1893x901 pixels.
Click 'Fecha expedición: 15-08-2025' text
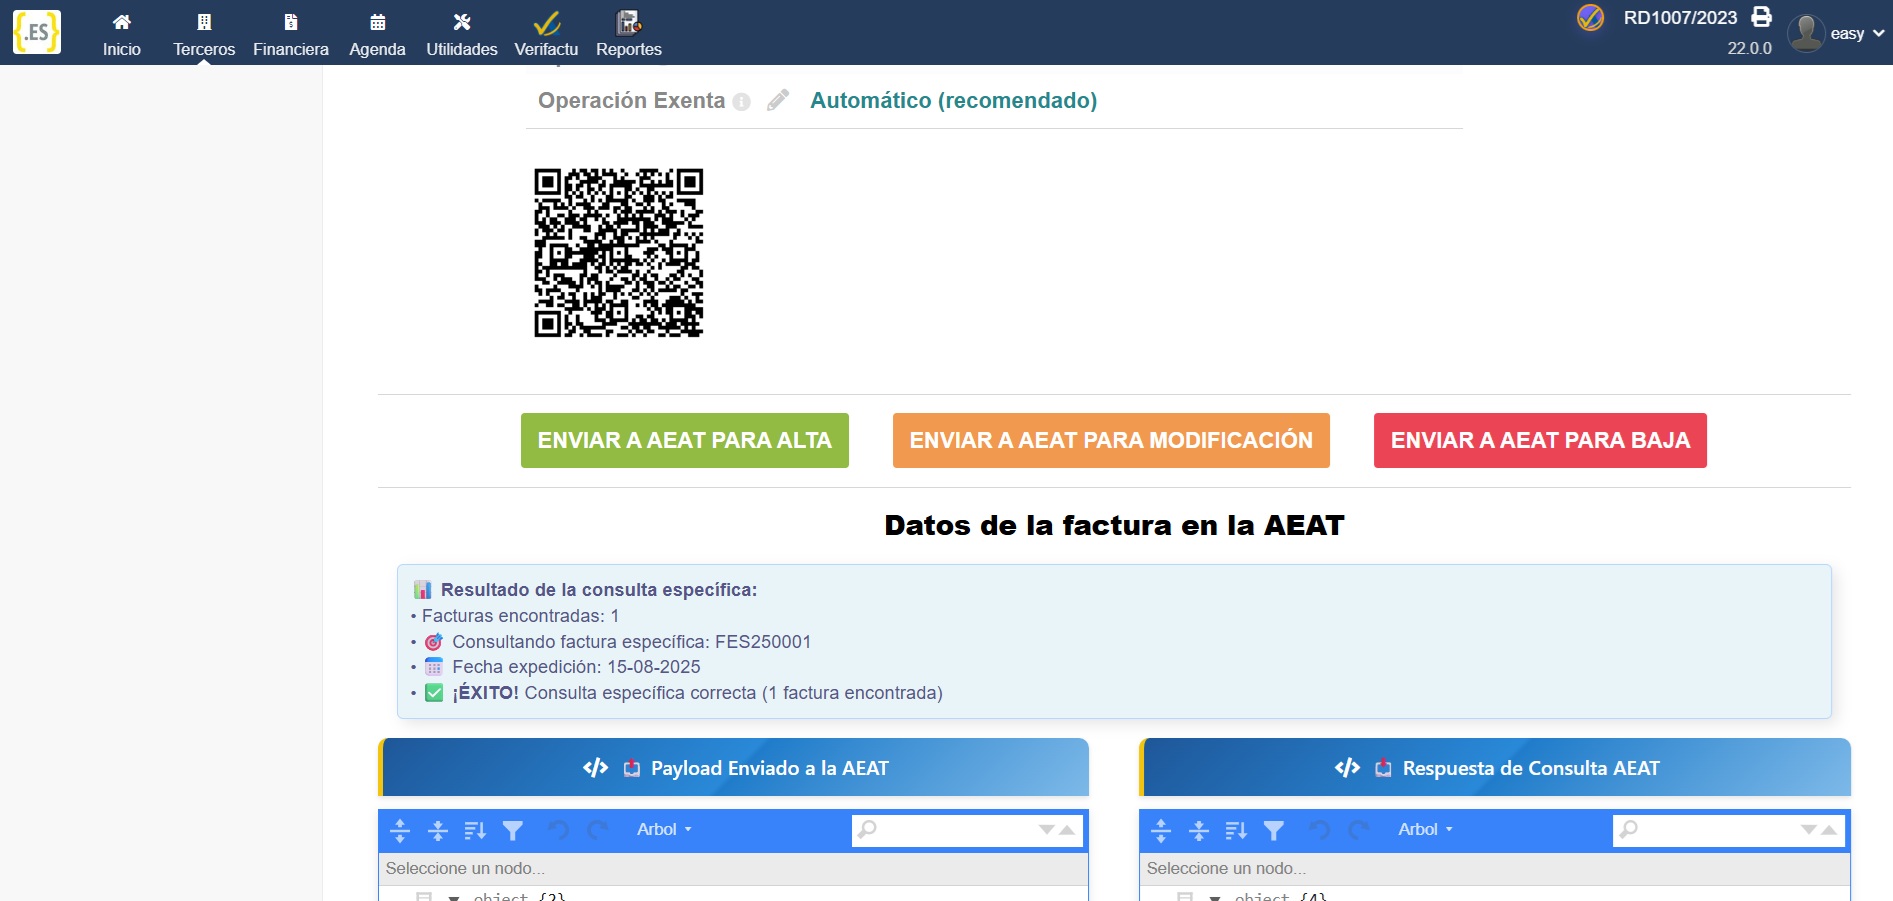pos(576,667)
